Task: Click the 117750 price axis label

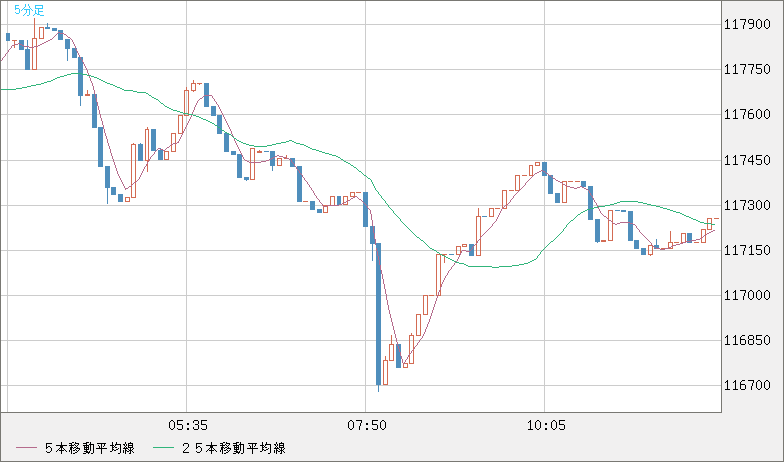Action: click(747, 70)
